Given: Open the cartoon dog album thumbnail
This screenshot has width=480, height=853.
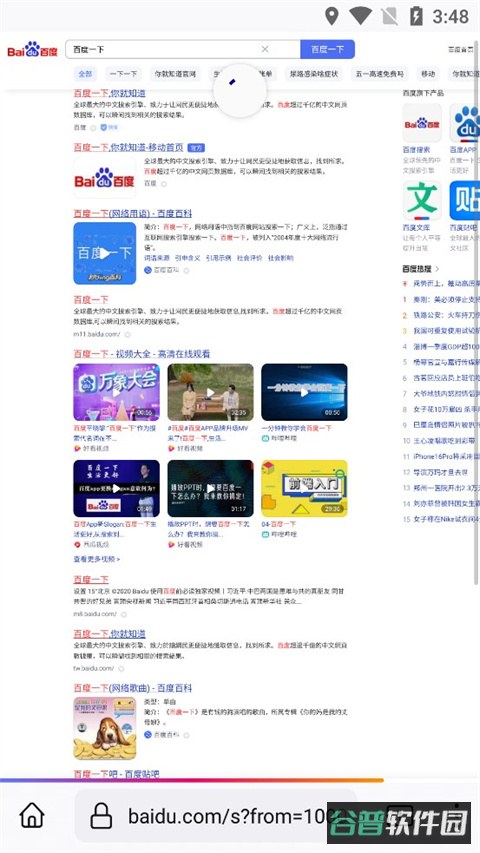Looking at the screenshot, I should pyautogui.click(x=104, y=728).
